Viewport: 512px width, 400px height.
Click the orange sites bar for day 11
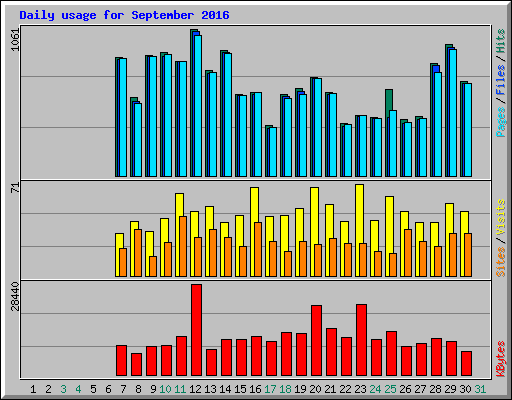tap(183, 246)
